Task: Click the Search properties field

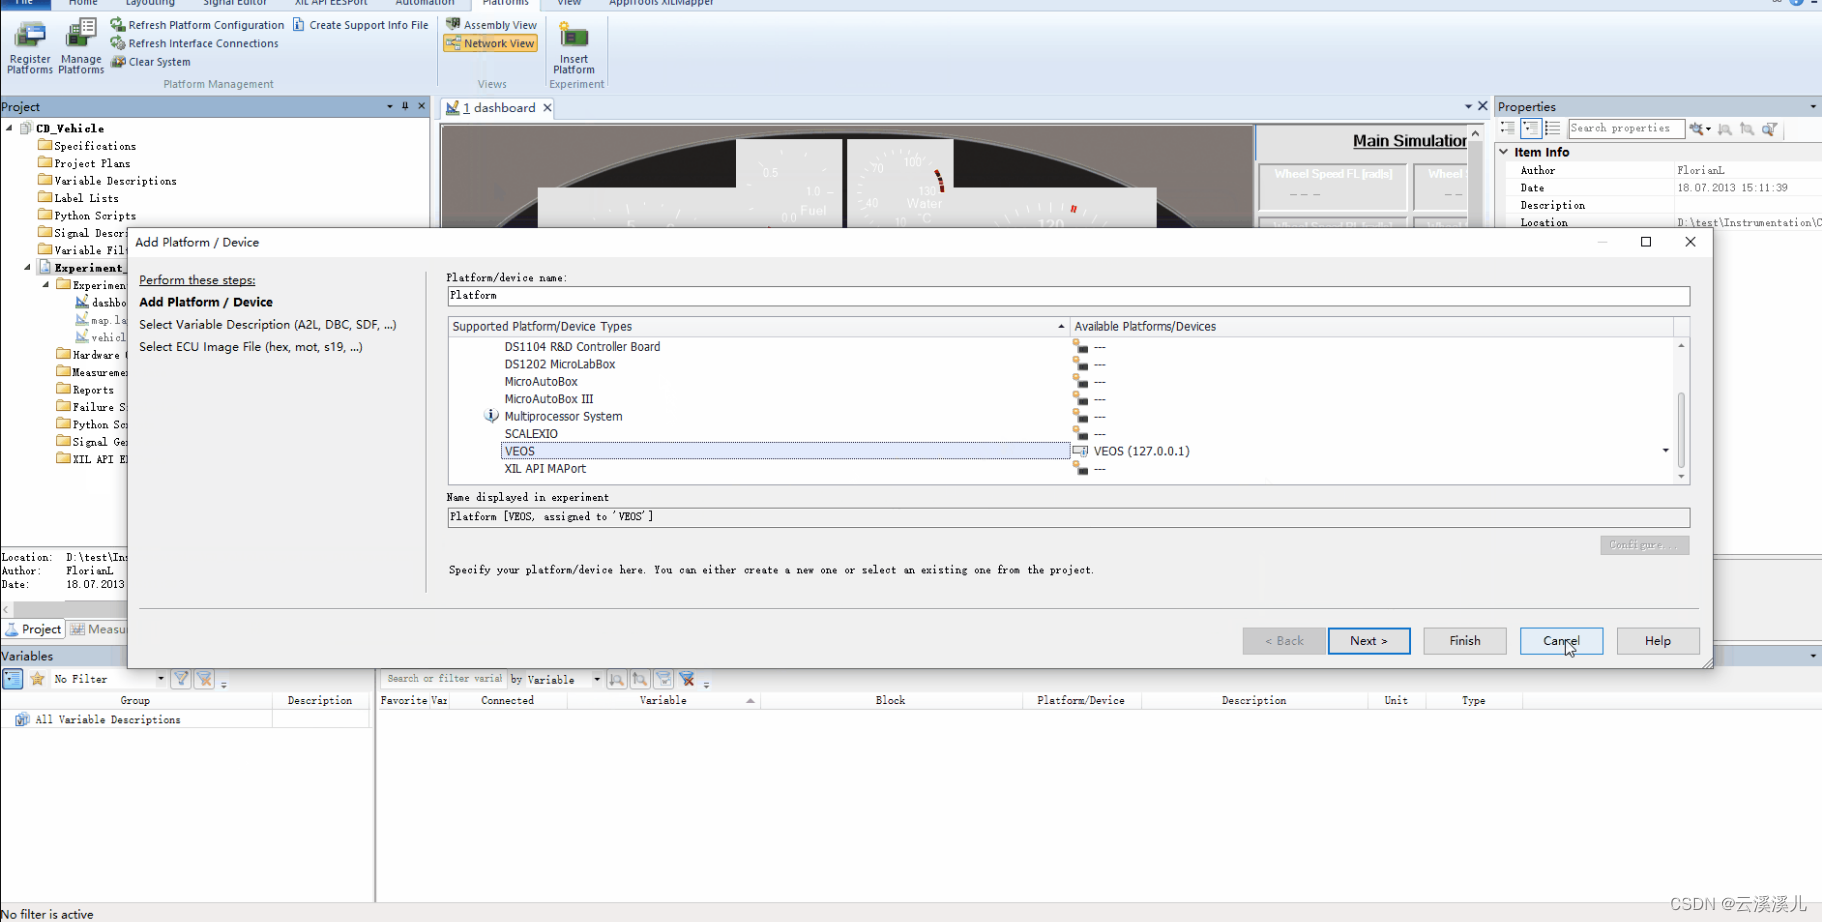Action: tap(1626, 129)
